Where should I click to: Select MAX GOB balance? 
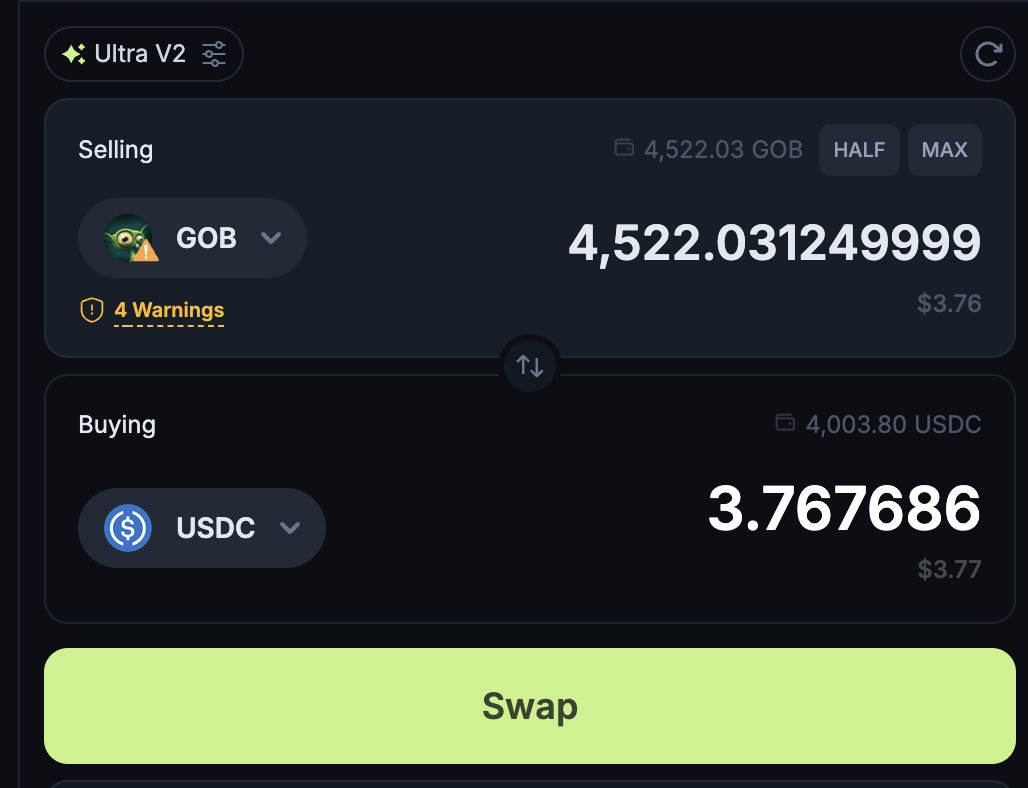(x=944, y=149)
